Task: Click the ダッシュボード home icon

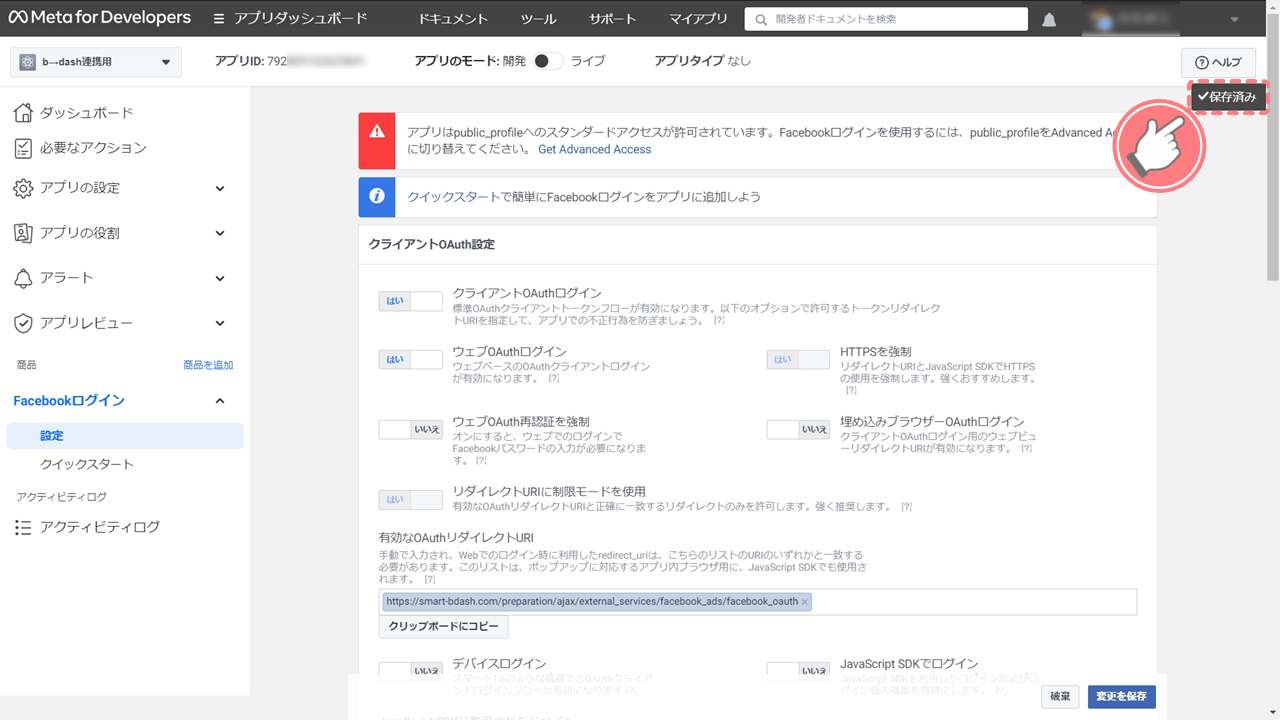Action: pyautogui.click(x=23, y=113)
